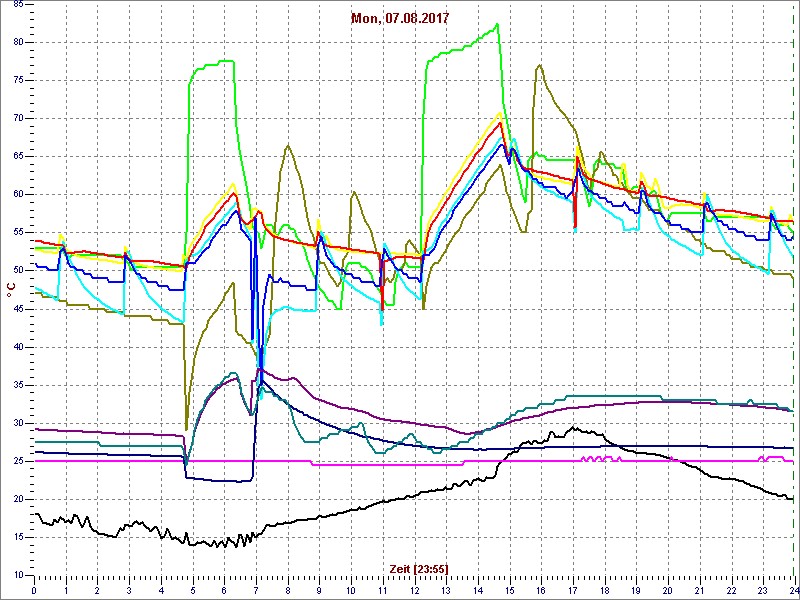Select the 75 label on the temperature axis
The width and height of the screenshot is (800, 600).
pos(18,81)
